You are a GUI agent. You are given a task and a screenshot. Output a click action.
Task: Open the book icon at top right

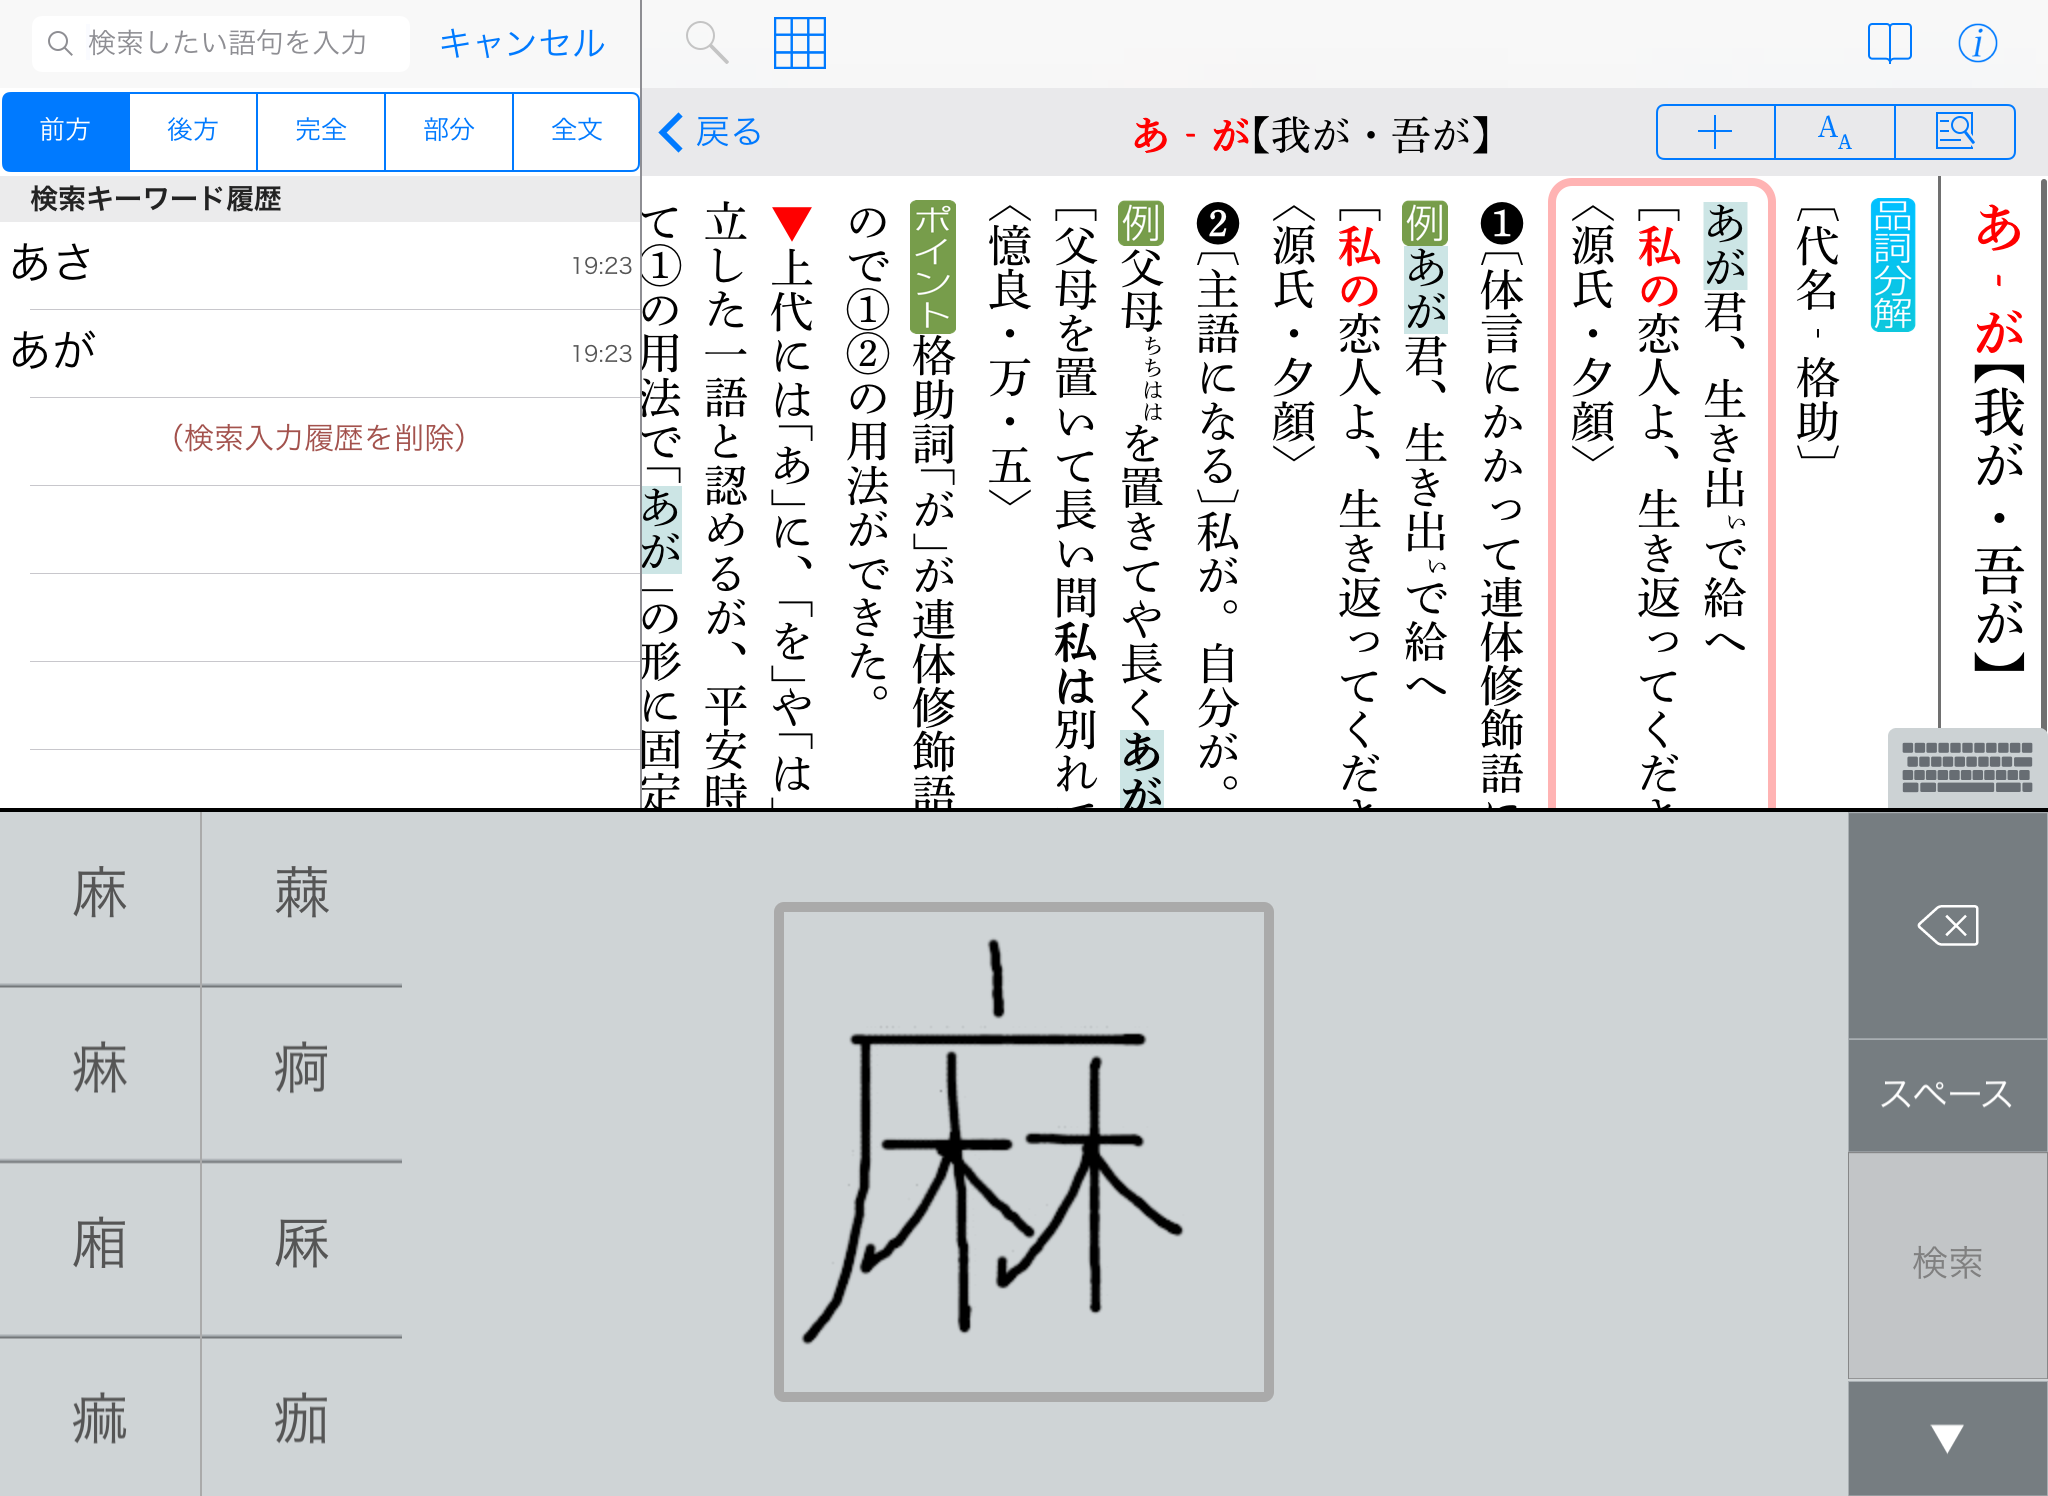[x=1889, y=43]
